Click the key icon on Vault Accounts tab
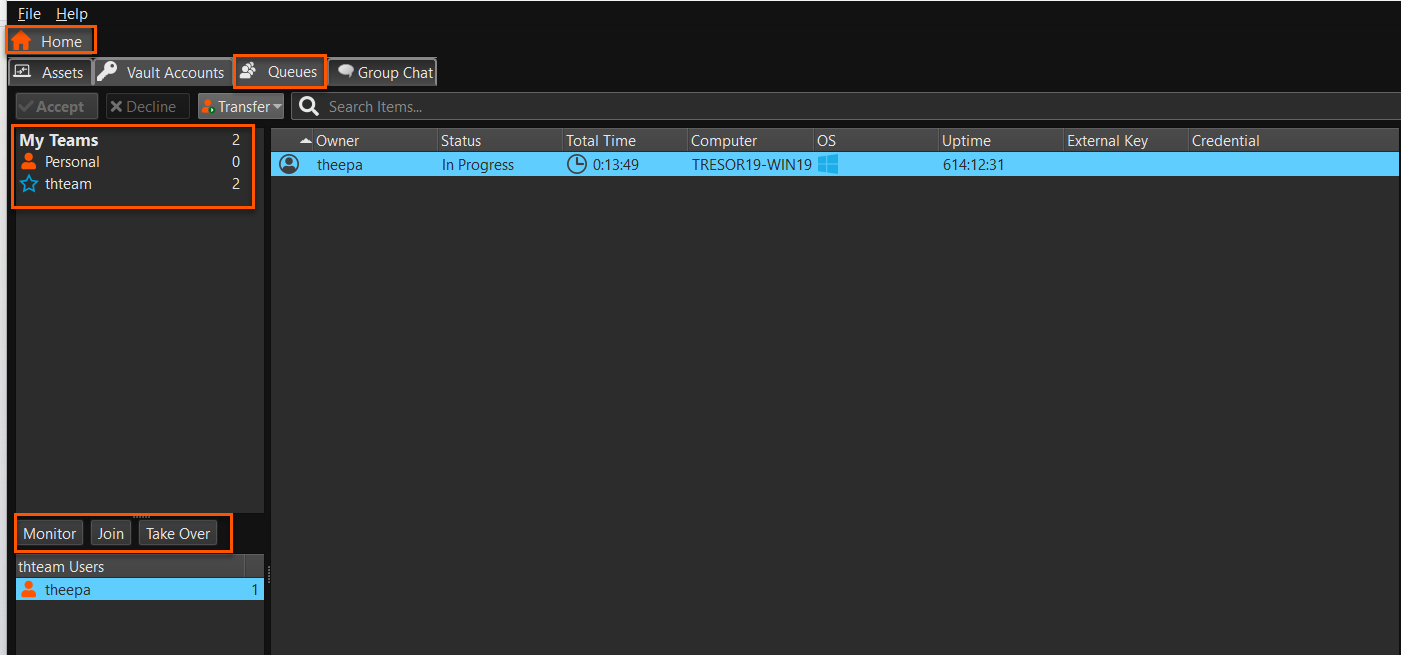Image resolution: width=1401 pixels, height=655 pixels. 107,71
